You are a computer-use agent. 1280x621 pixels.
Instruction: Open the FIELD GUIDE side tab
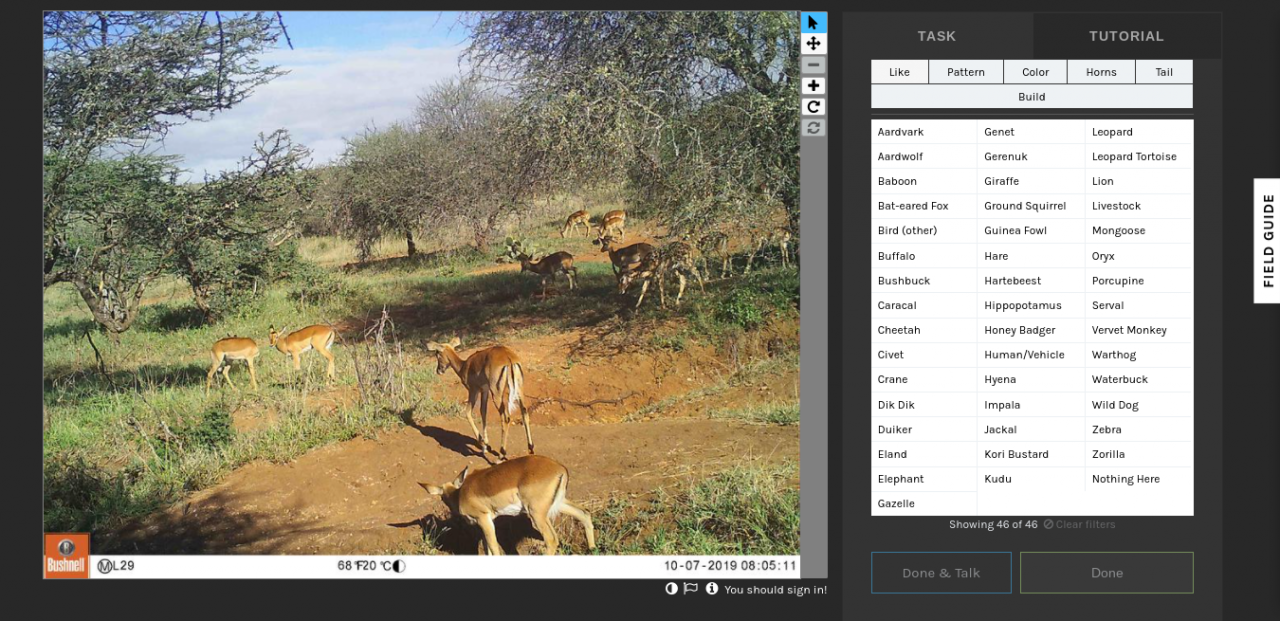[x=1268, y=240]
